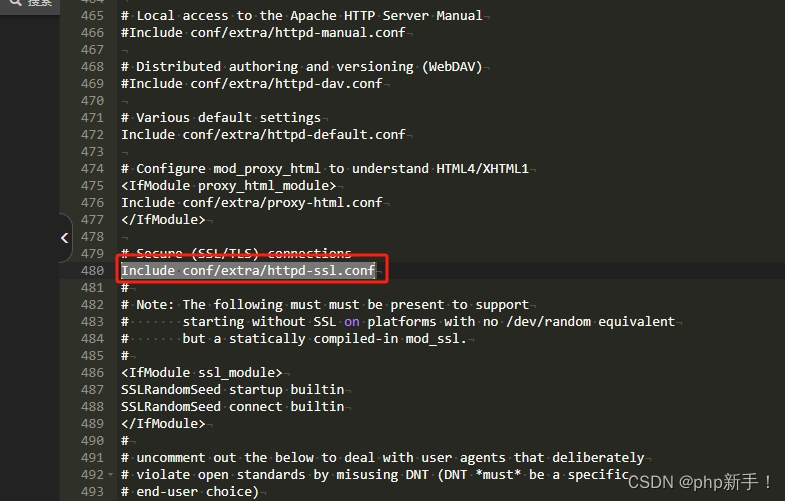Collapse the left sidebar with the chevron
Screen dimensions: 785x501
[x=65, y=238]
